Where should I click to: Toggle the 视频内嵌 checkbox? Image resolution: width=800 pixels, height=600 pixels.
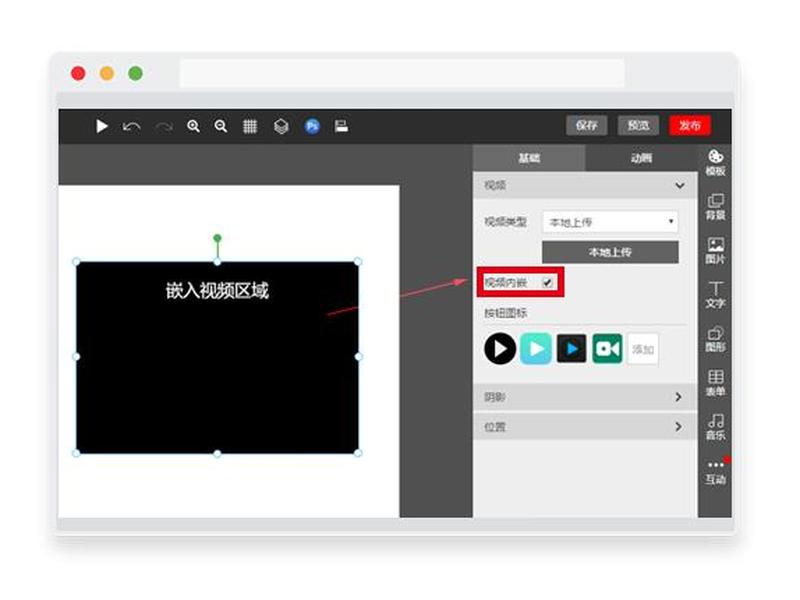tap(547, 282)
